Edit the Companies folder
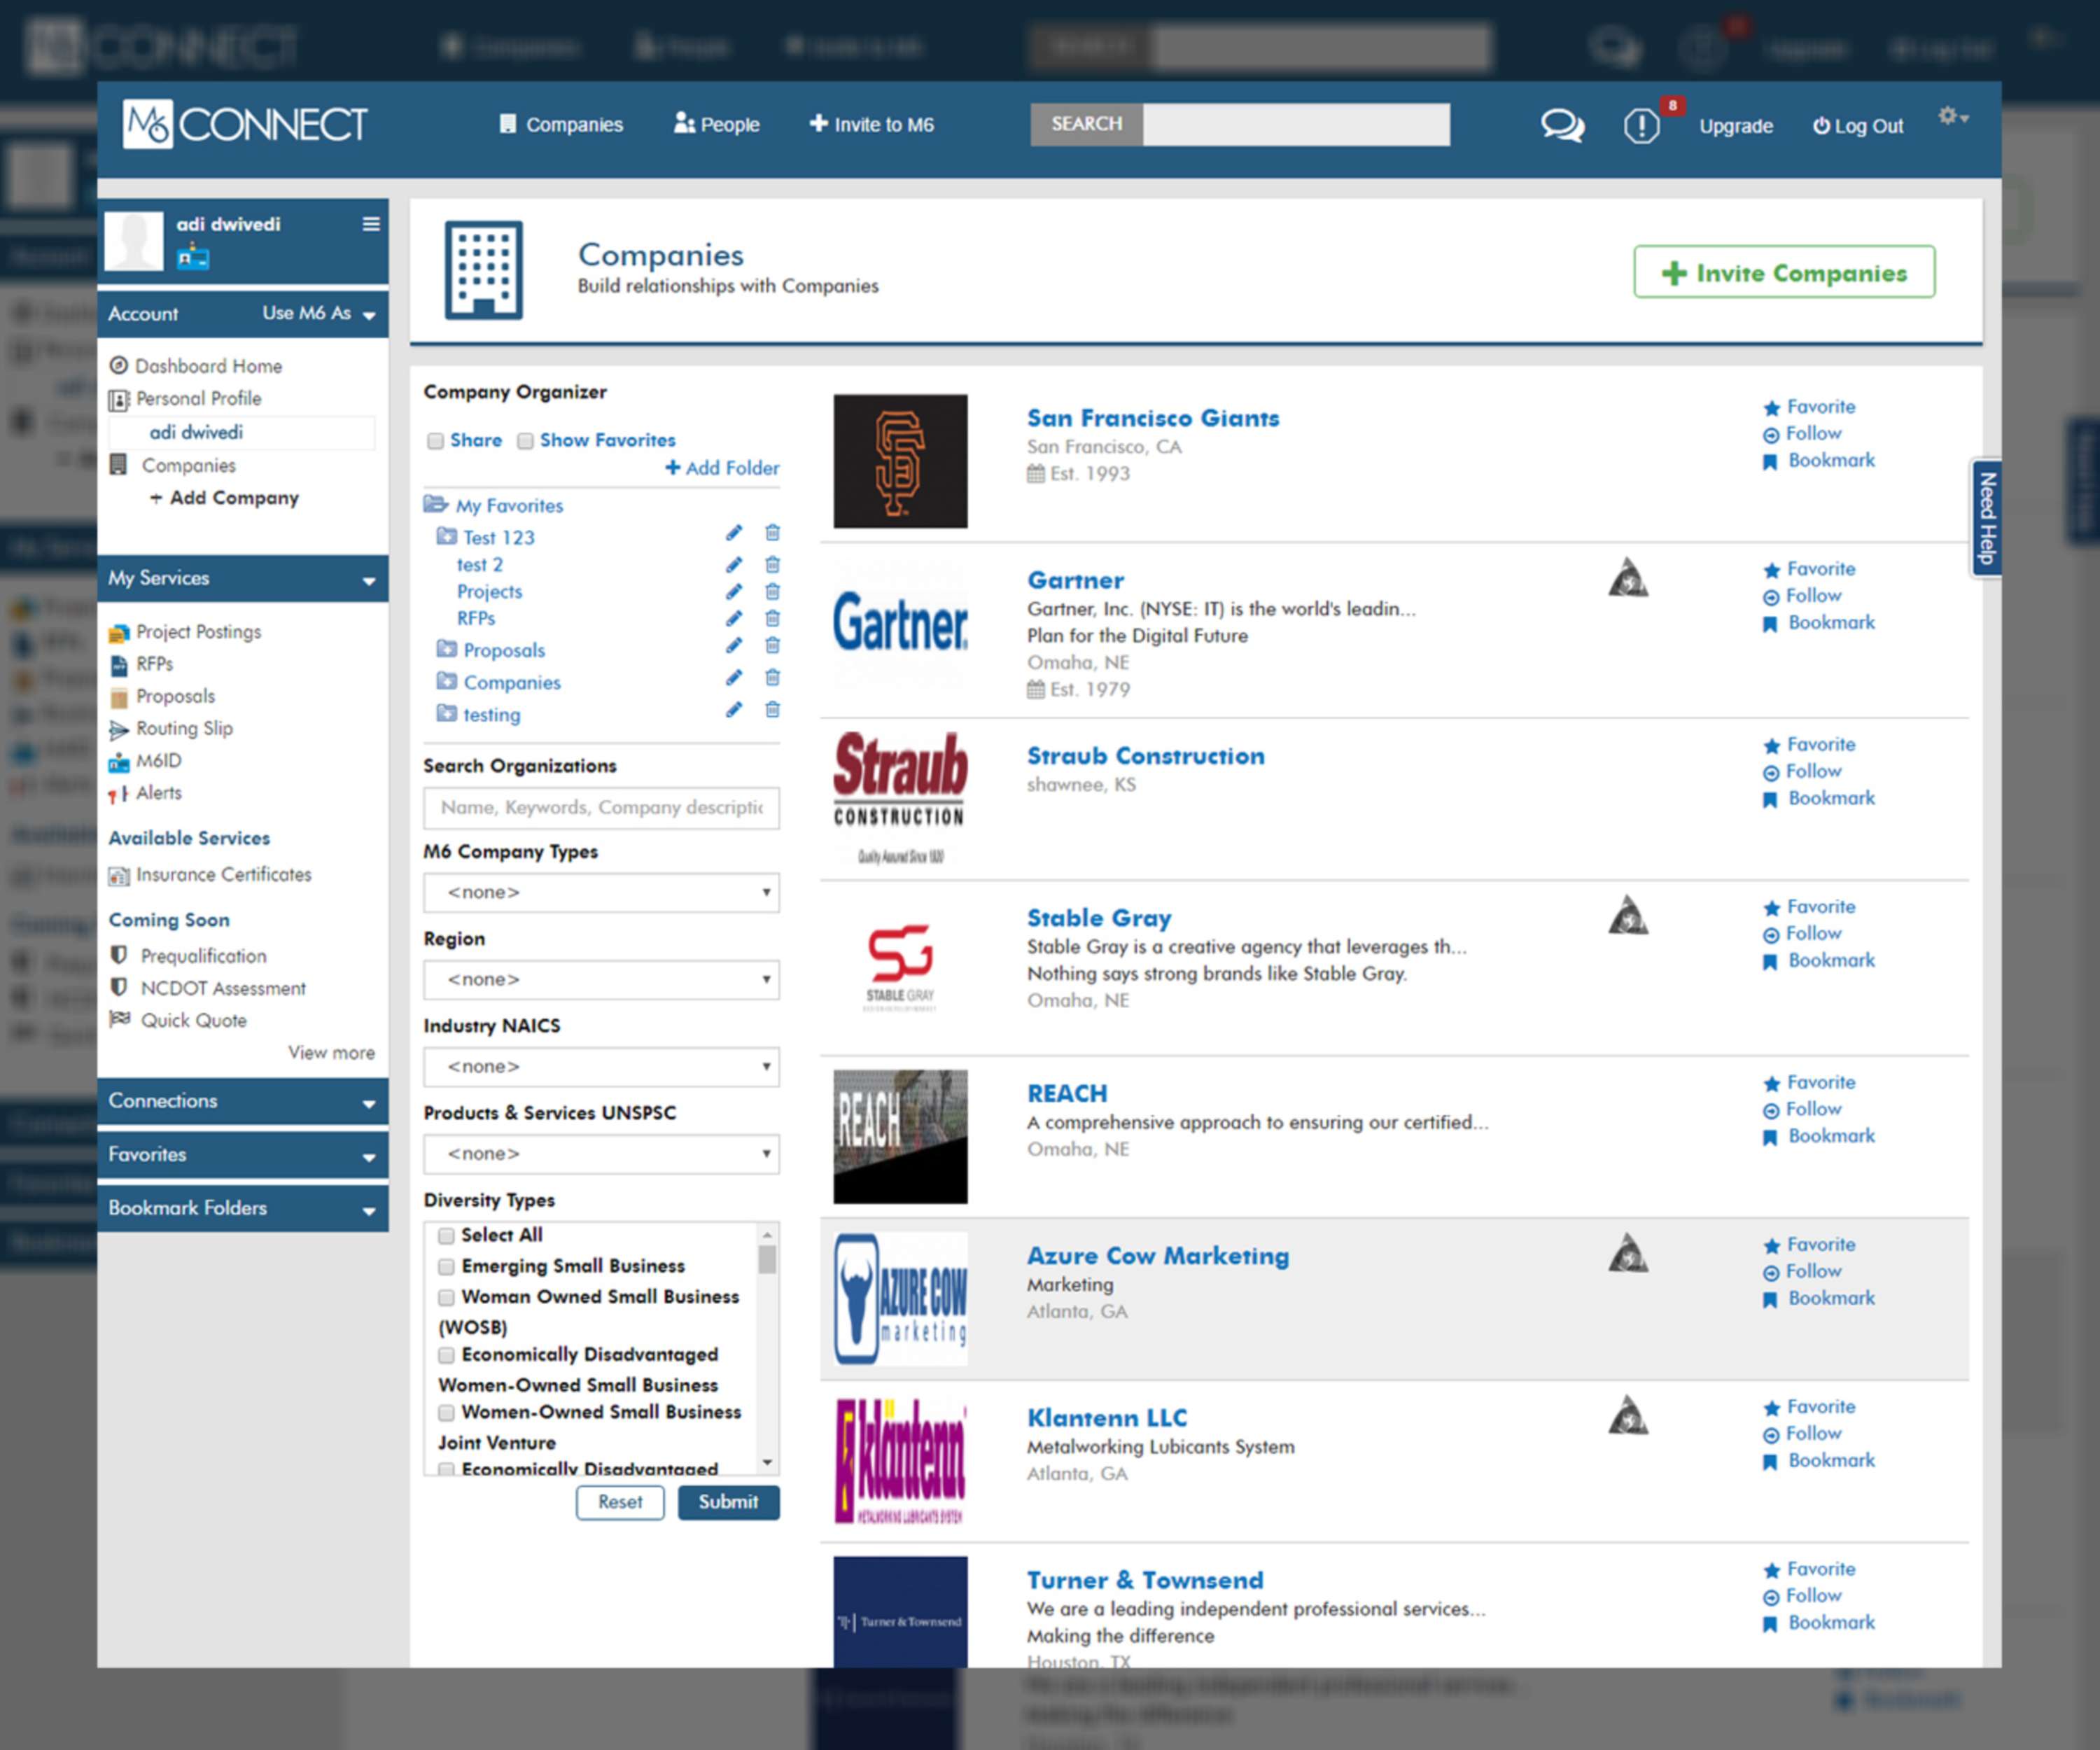Screen dimensions: 2100x1750 pos(734,678)
